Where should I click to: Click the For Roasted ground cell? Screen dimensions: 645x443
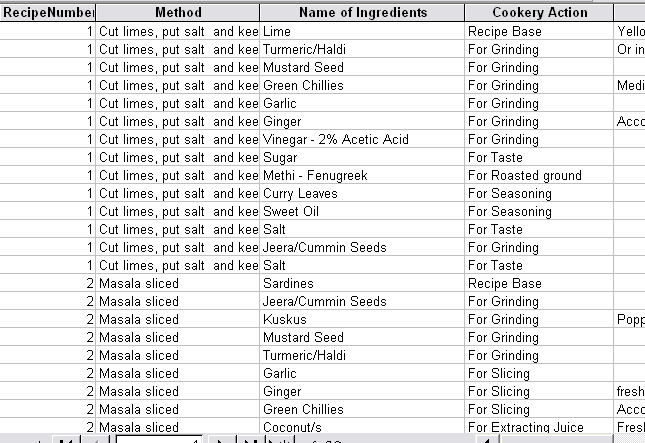click(539, 176)
